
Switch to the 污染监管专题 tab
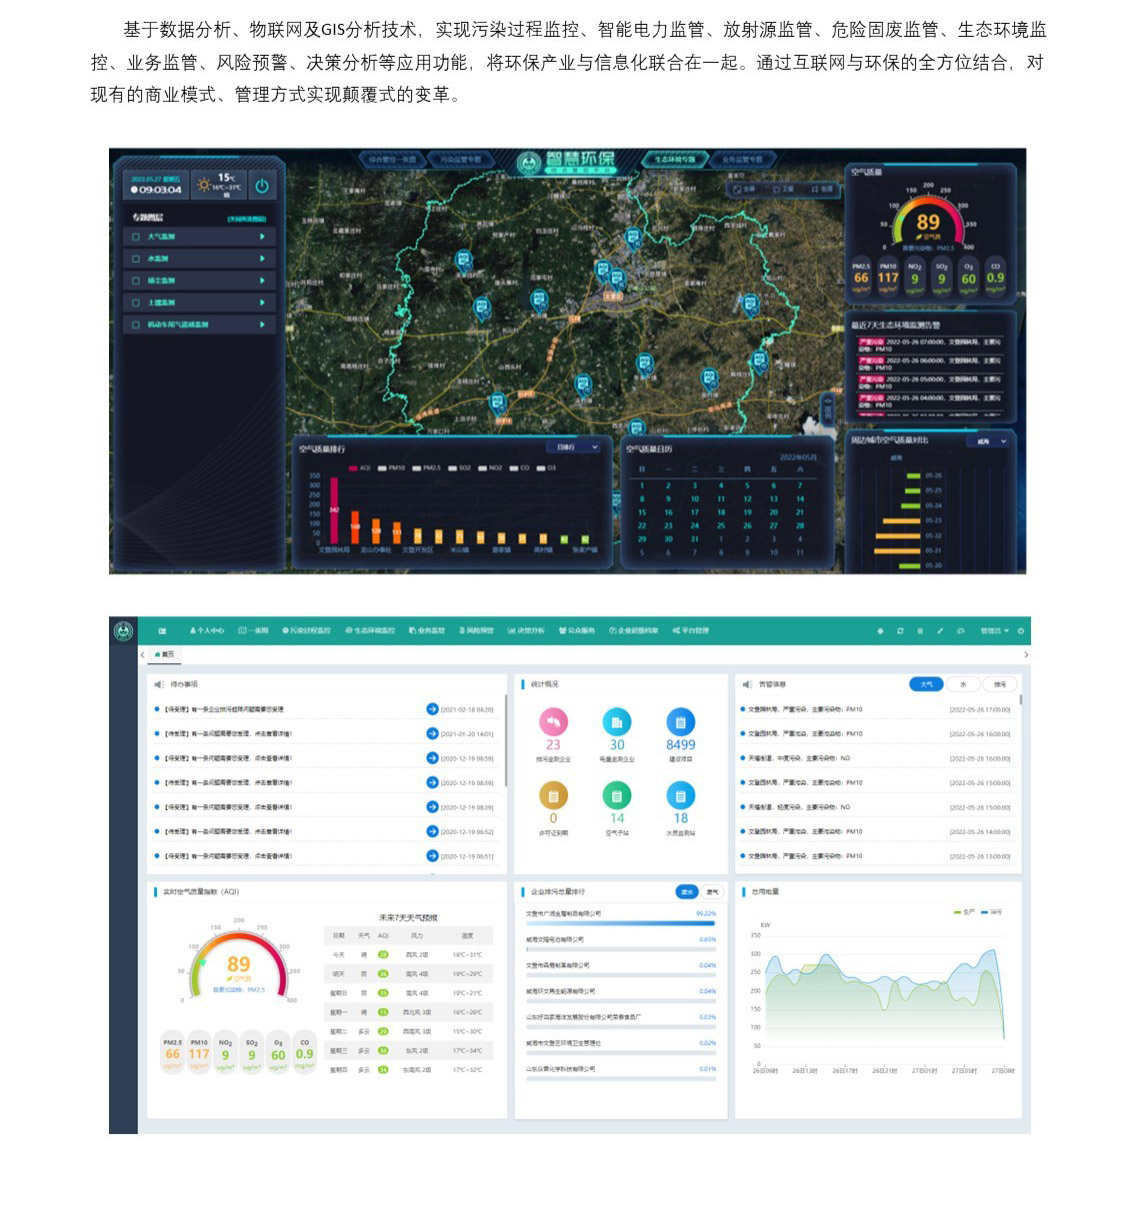pos(461,160)
